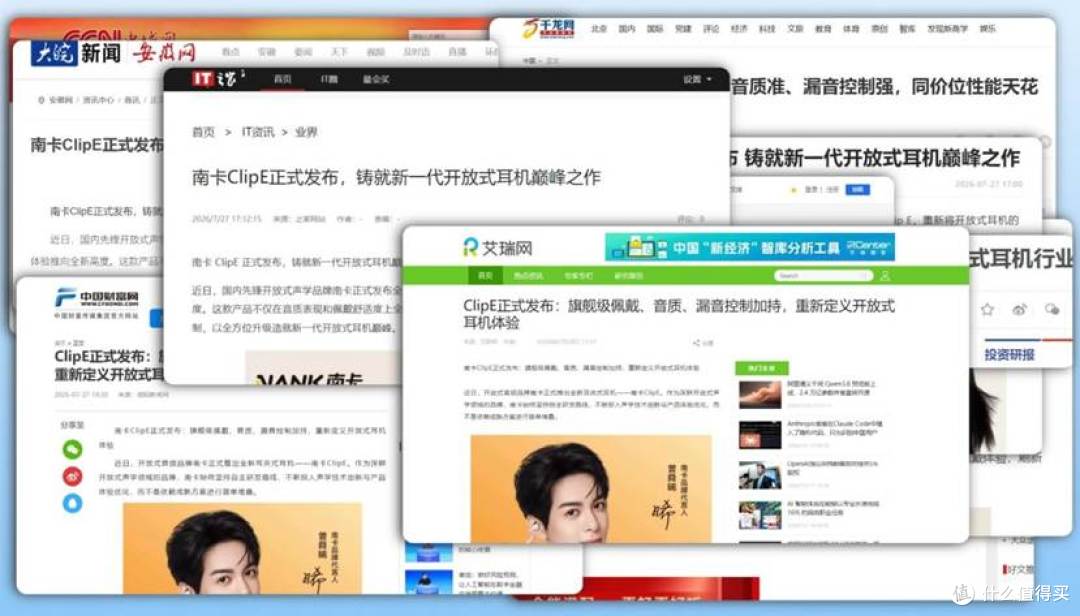
Task: Switch to the 投资研报 tab
Action: click(1009, 354)
